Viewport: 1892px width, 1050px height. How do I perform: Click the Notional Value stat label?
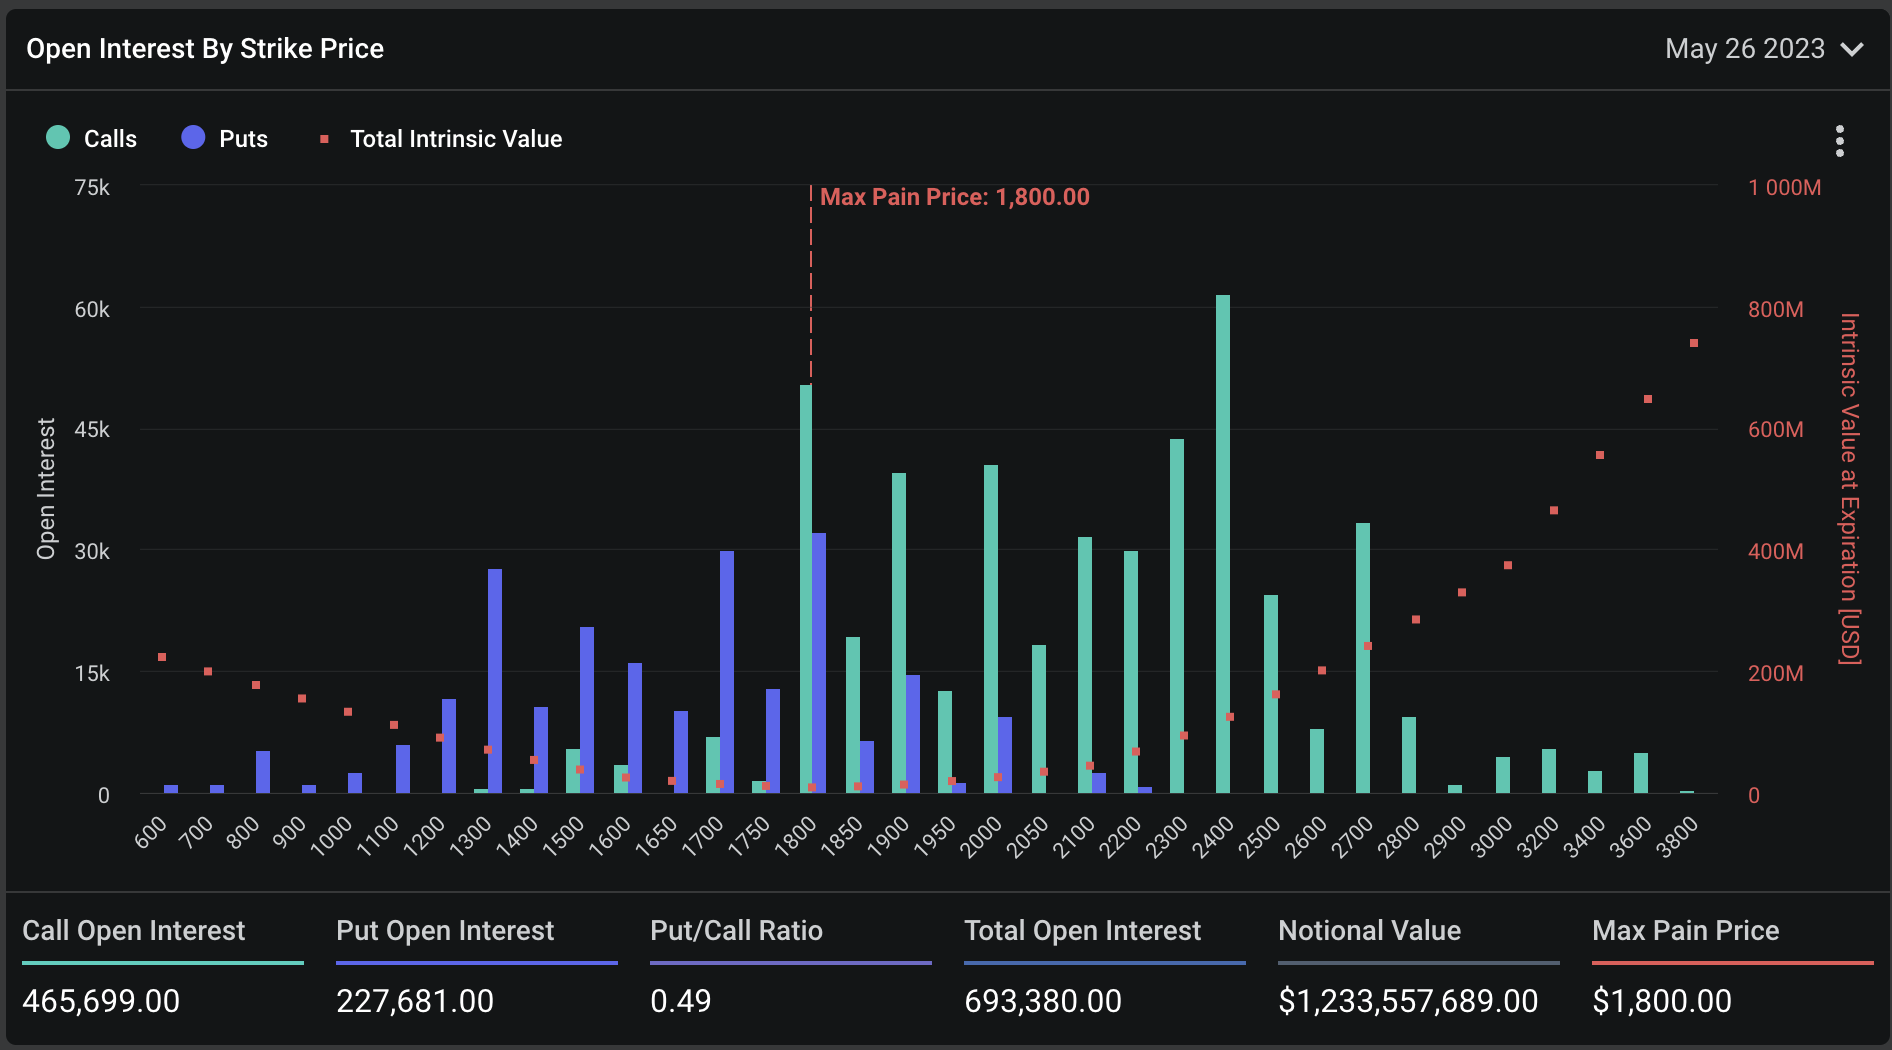1369,930
